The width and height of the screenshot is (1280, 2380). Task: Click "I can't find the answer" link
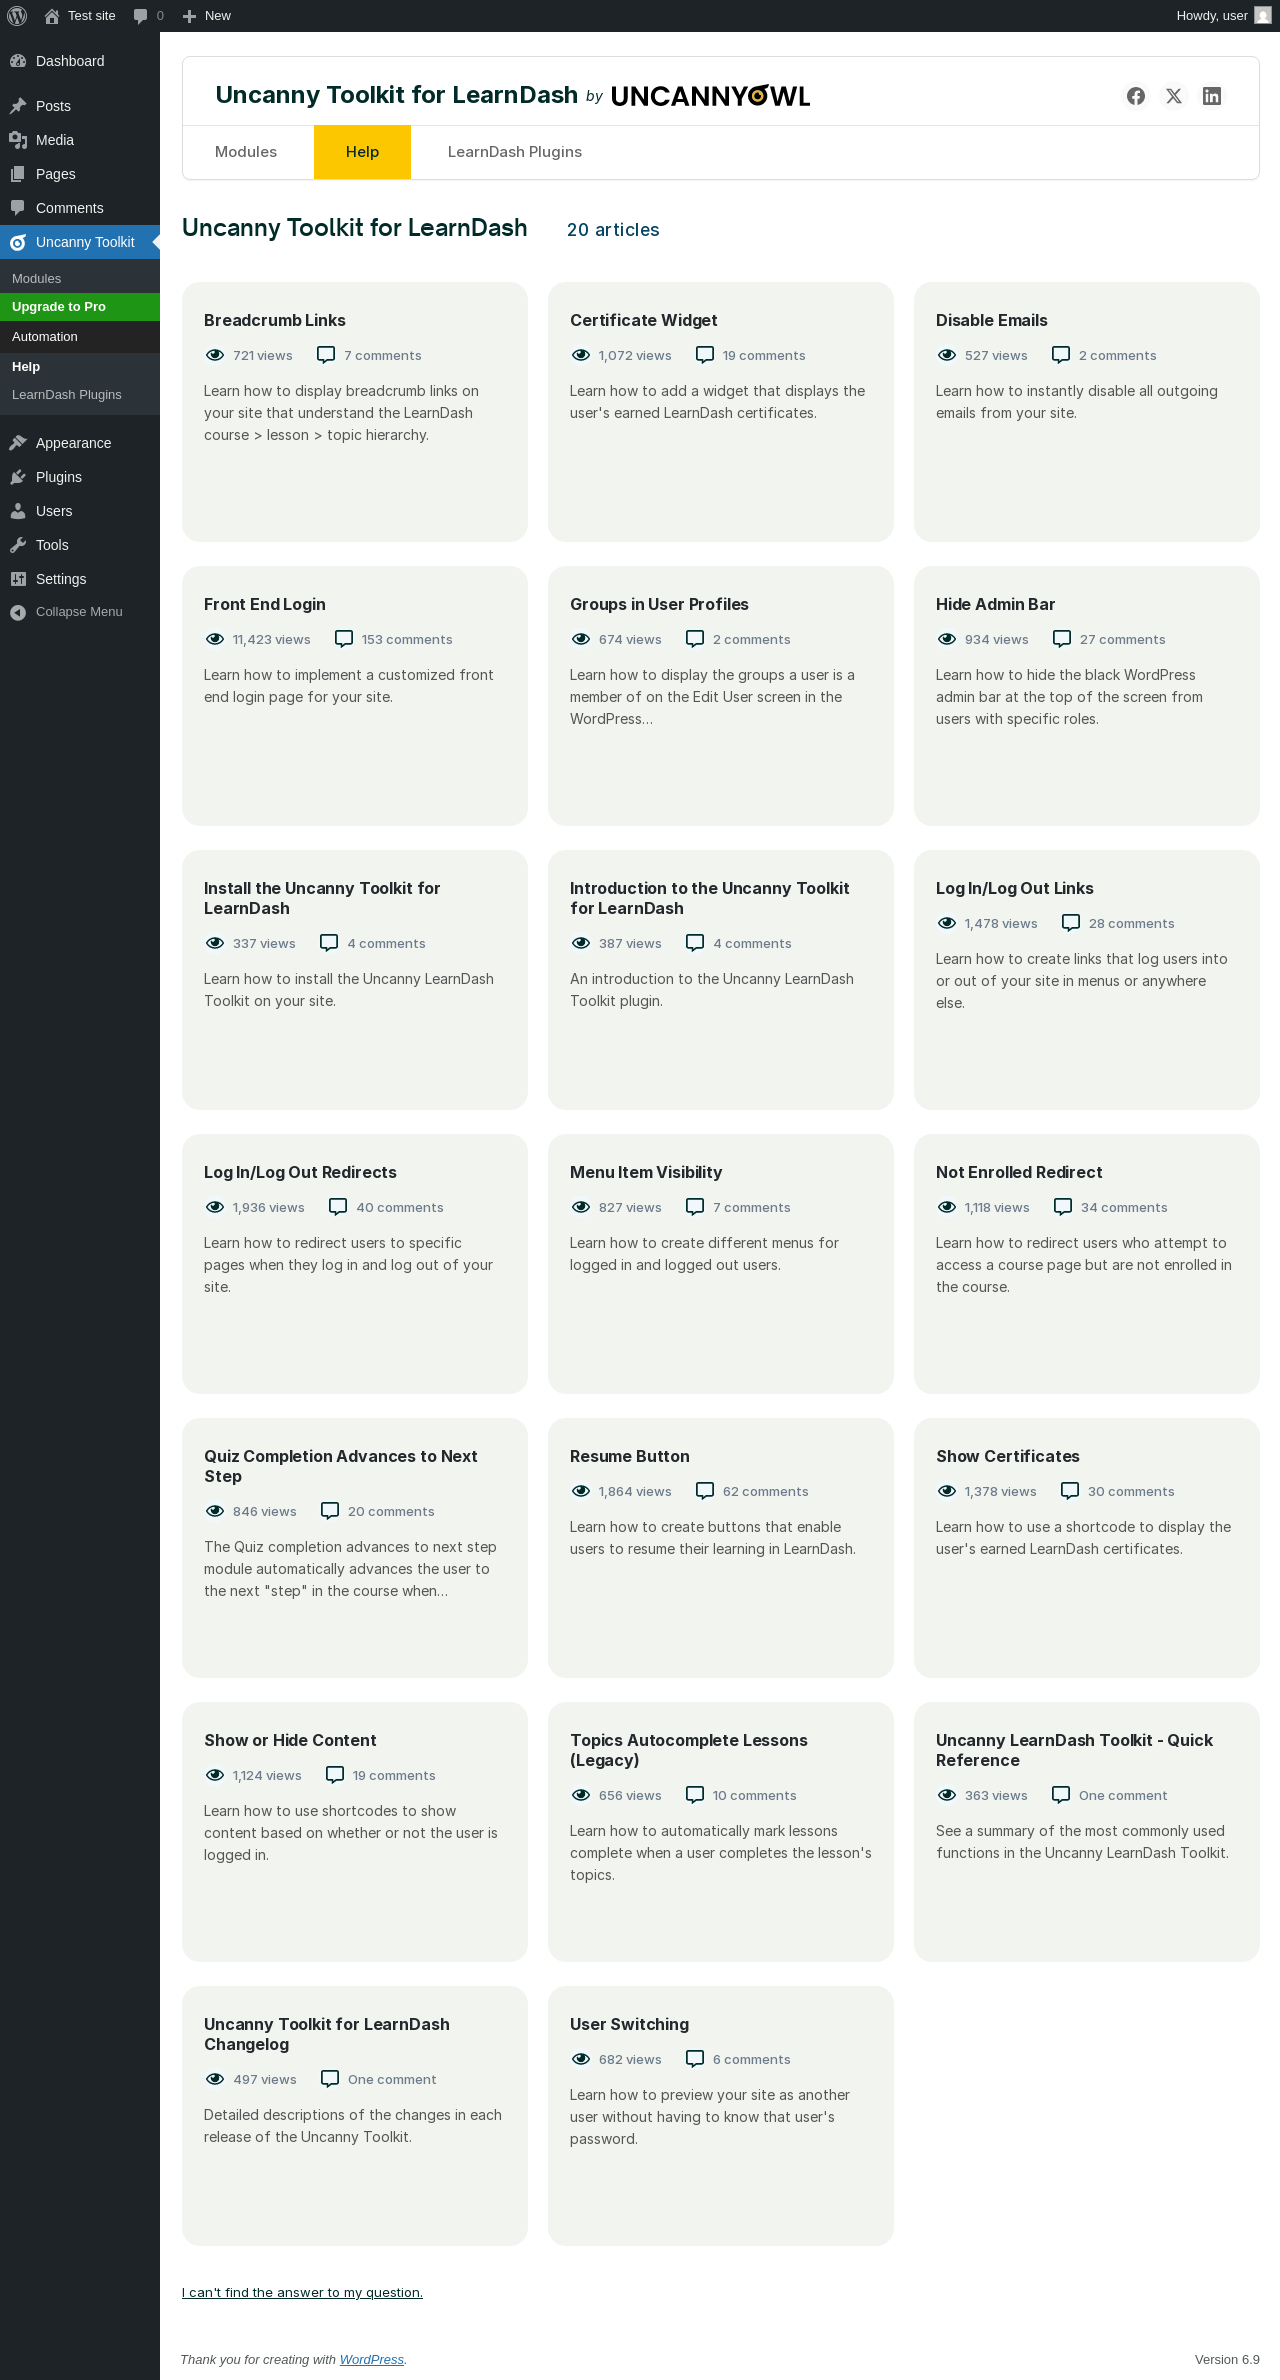tap(302, 2292)
